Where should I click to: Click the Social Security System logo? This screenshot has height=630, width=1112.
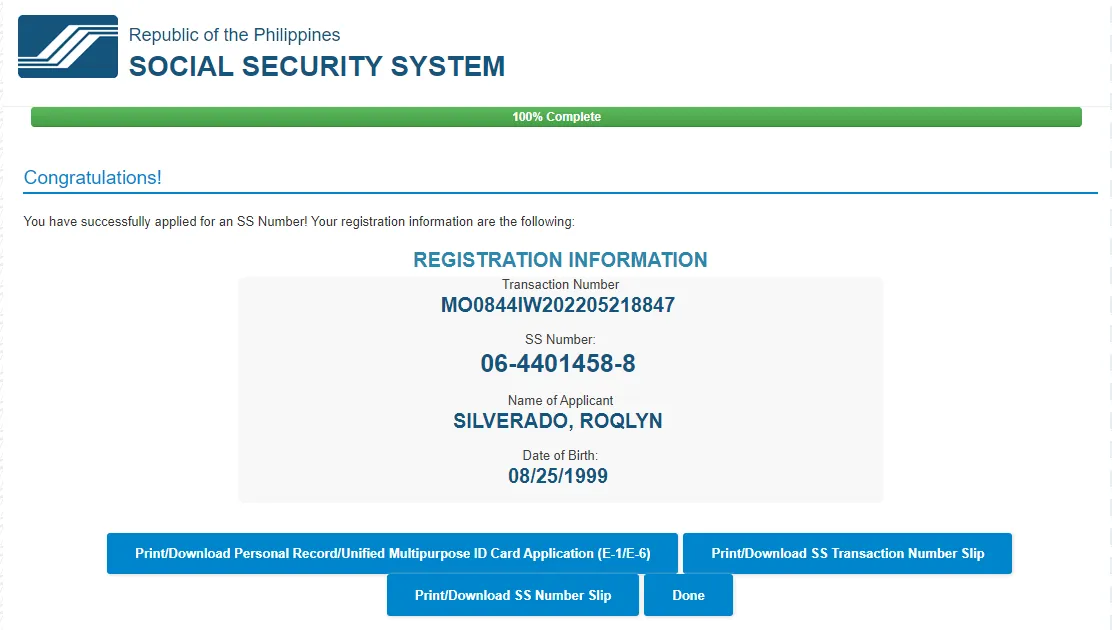click(68, 47)
